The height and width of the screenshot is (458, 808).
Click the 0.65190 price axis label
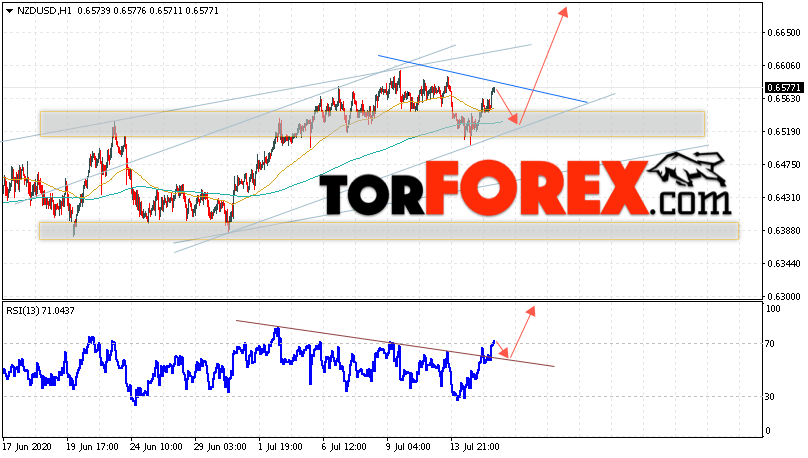[x=784, y=131]
